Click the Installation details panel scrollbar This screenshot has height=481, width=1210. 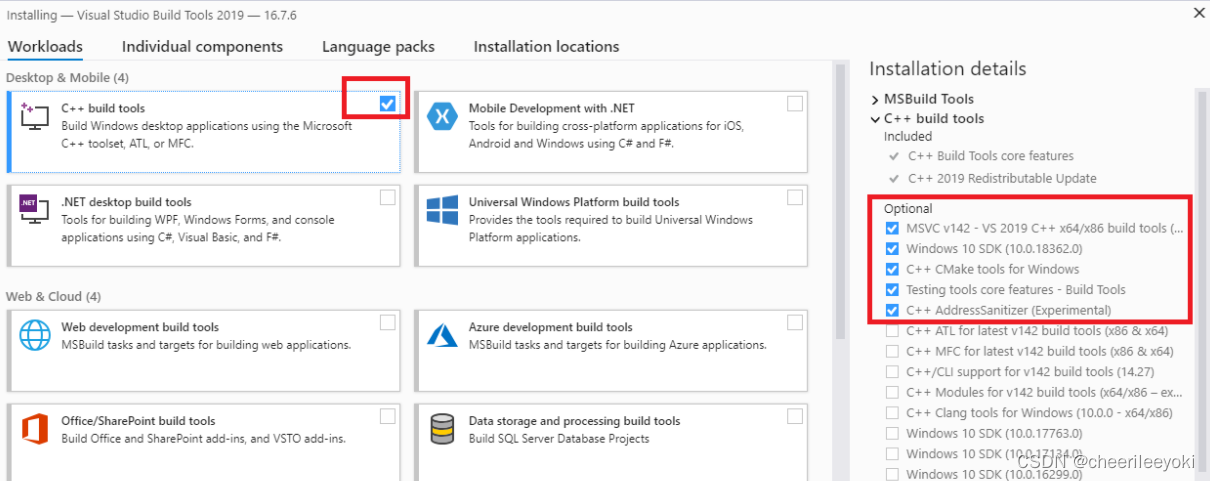click(1201, 280)
